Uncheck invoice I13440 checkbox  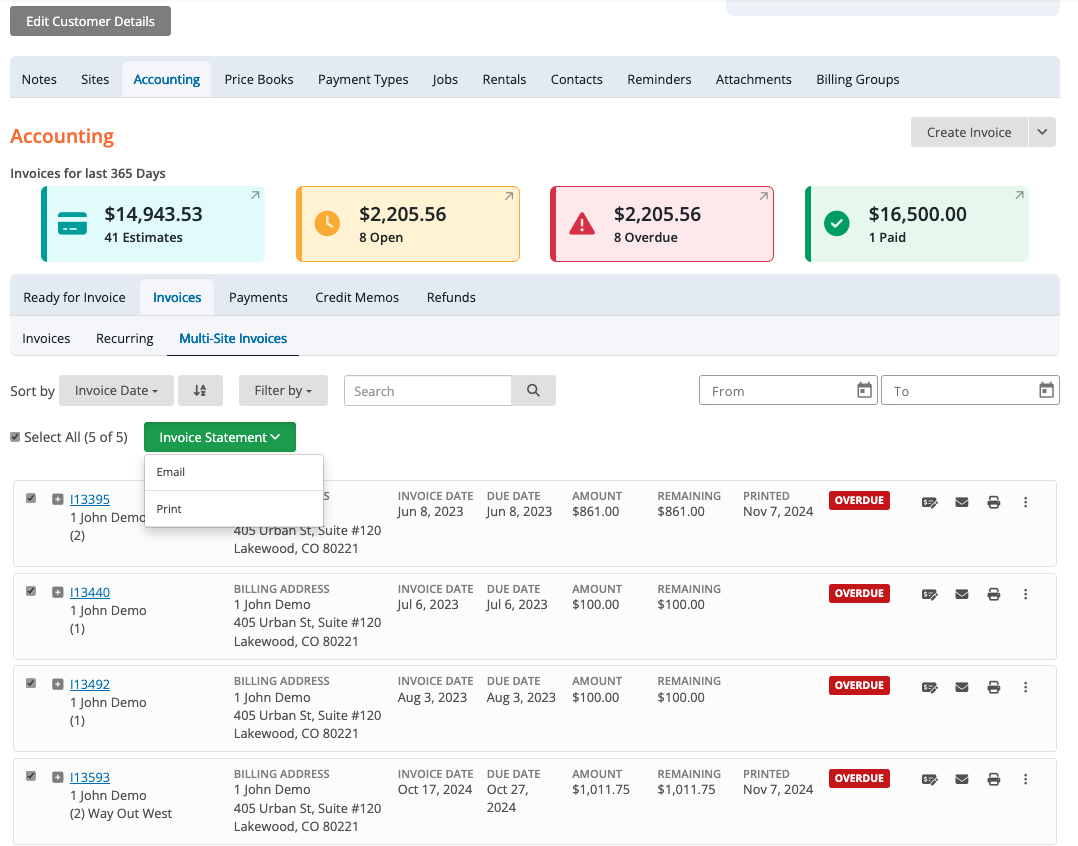click(31, 591)
